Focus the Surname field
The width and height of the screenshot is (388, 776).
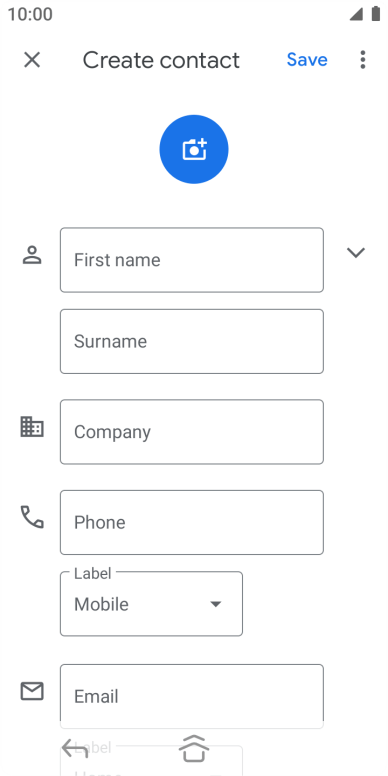[192, 341]
